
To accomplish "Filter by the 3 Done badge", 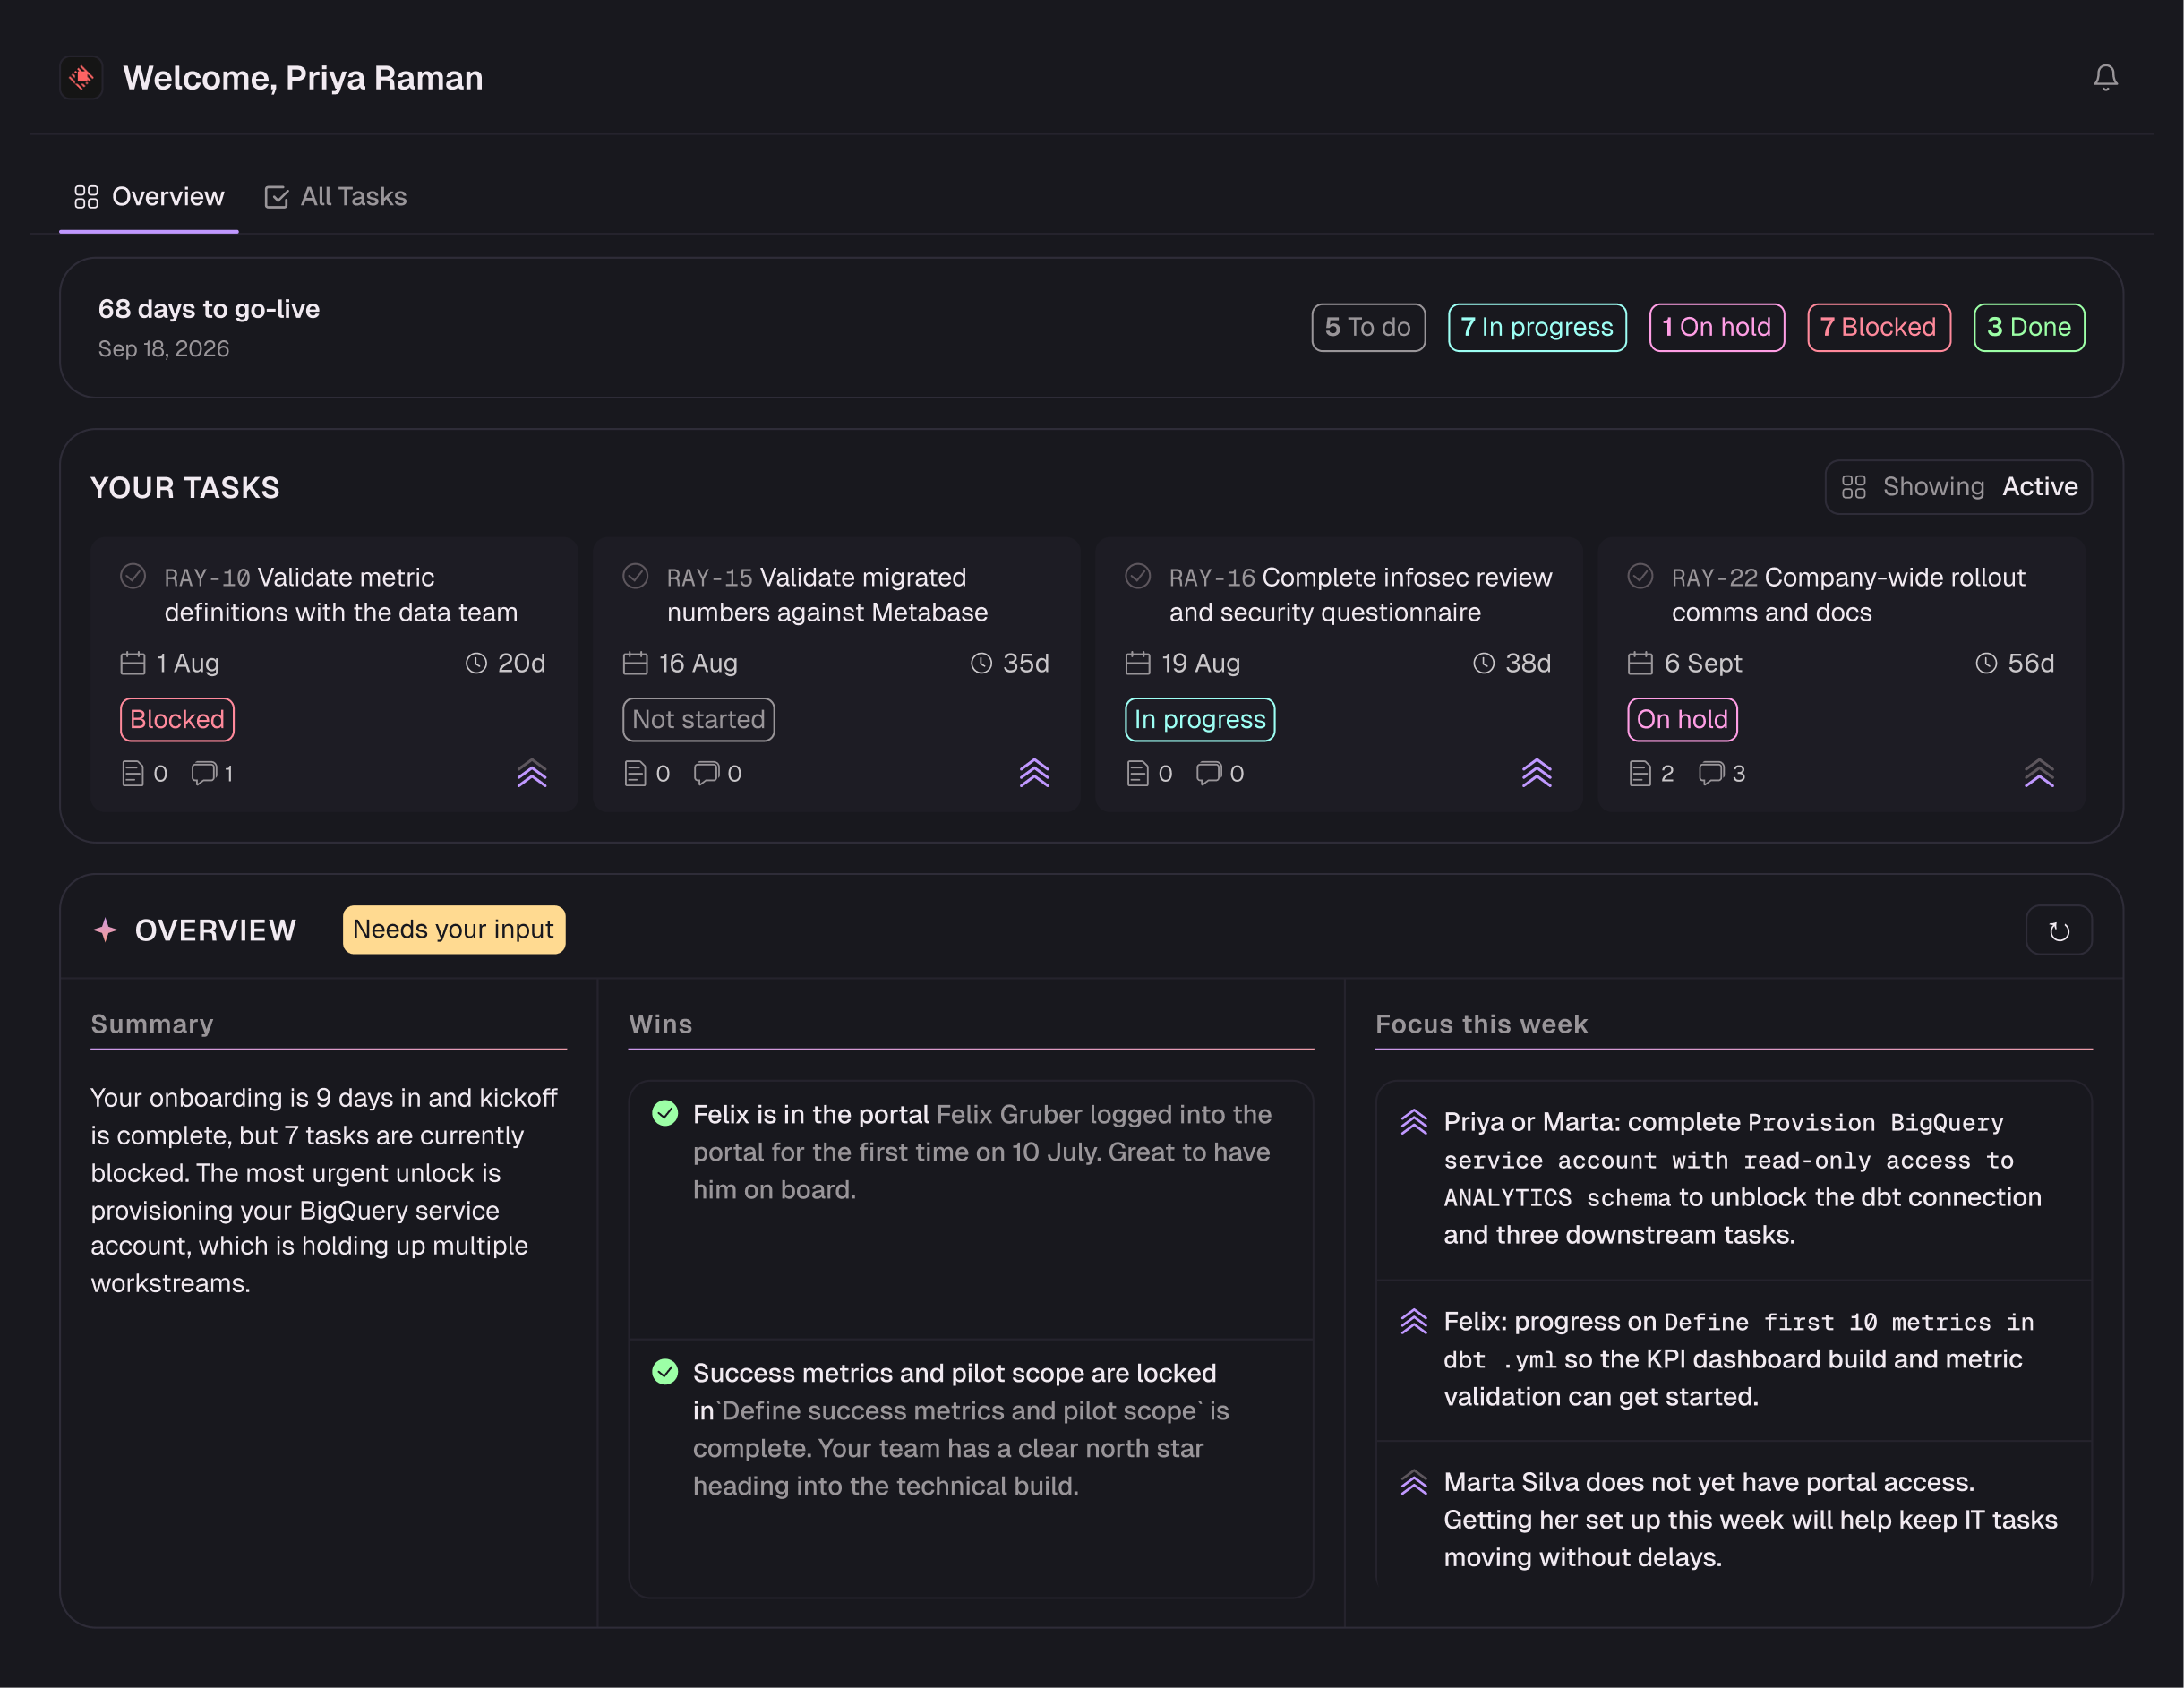I will [2028, 327].
